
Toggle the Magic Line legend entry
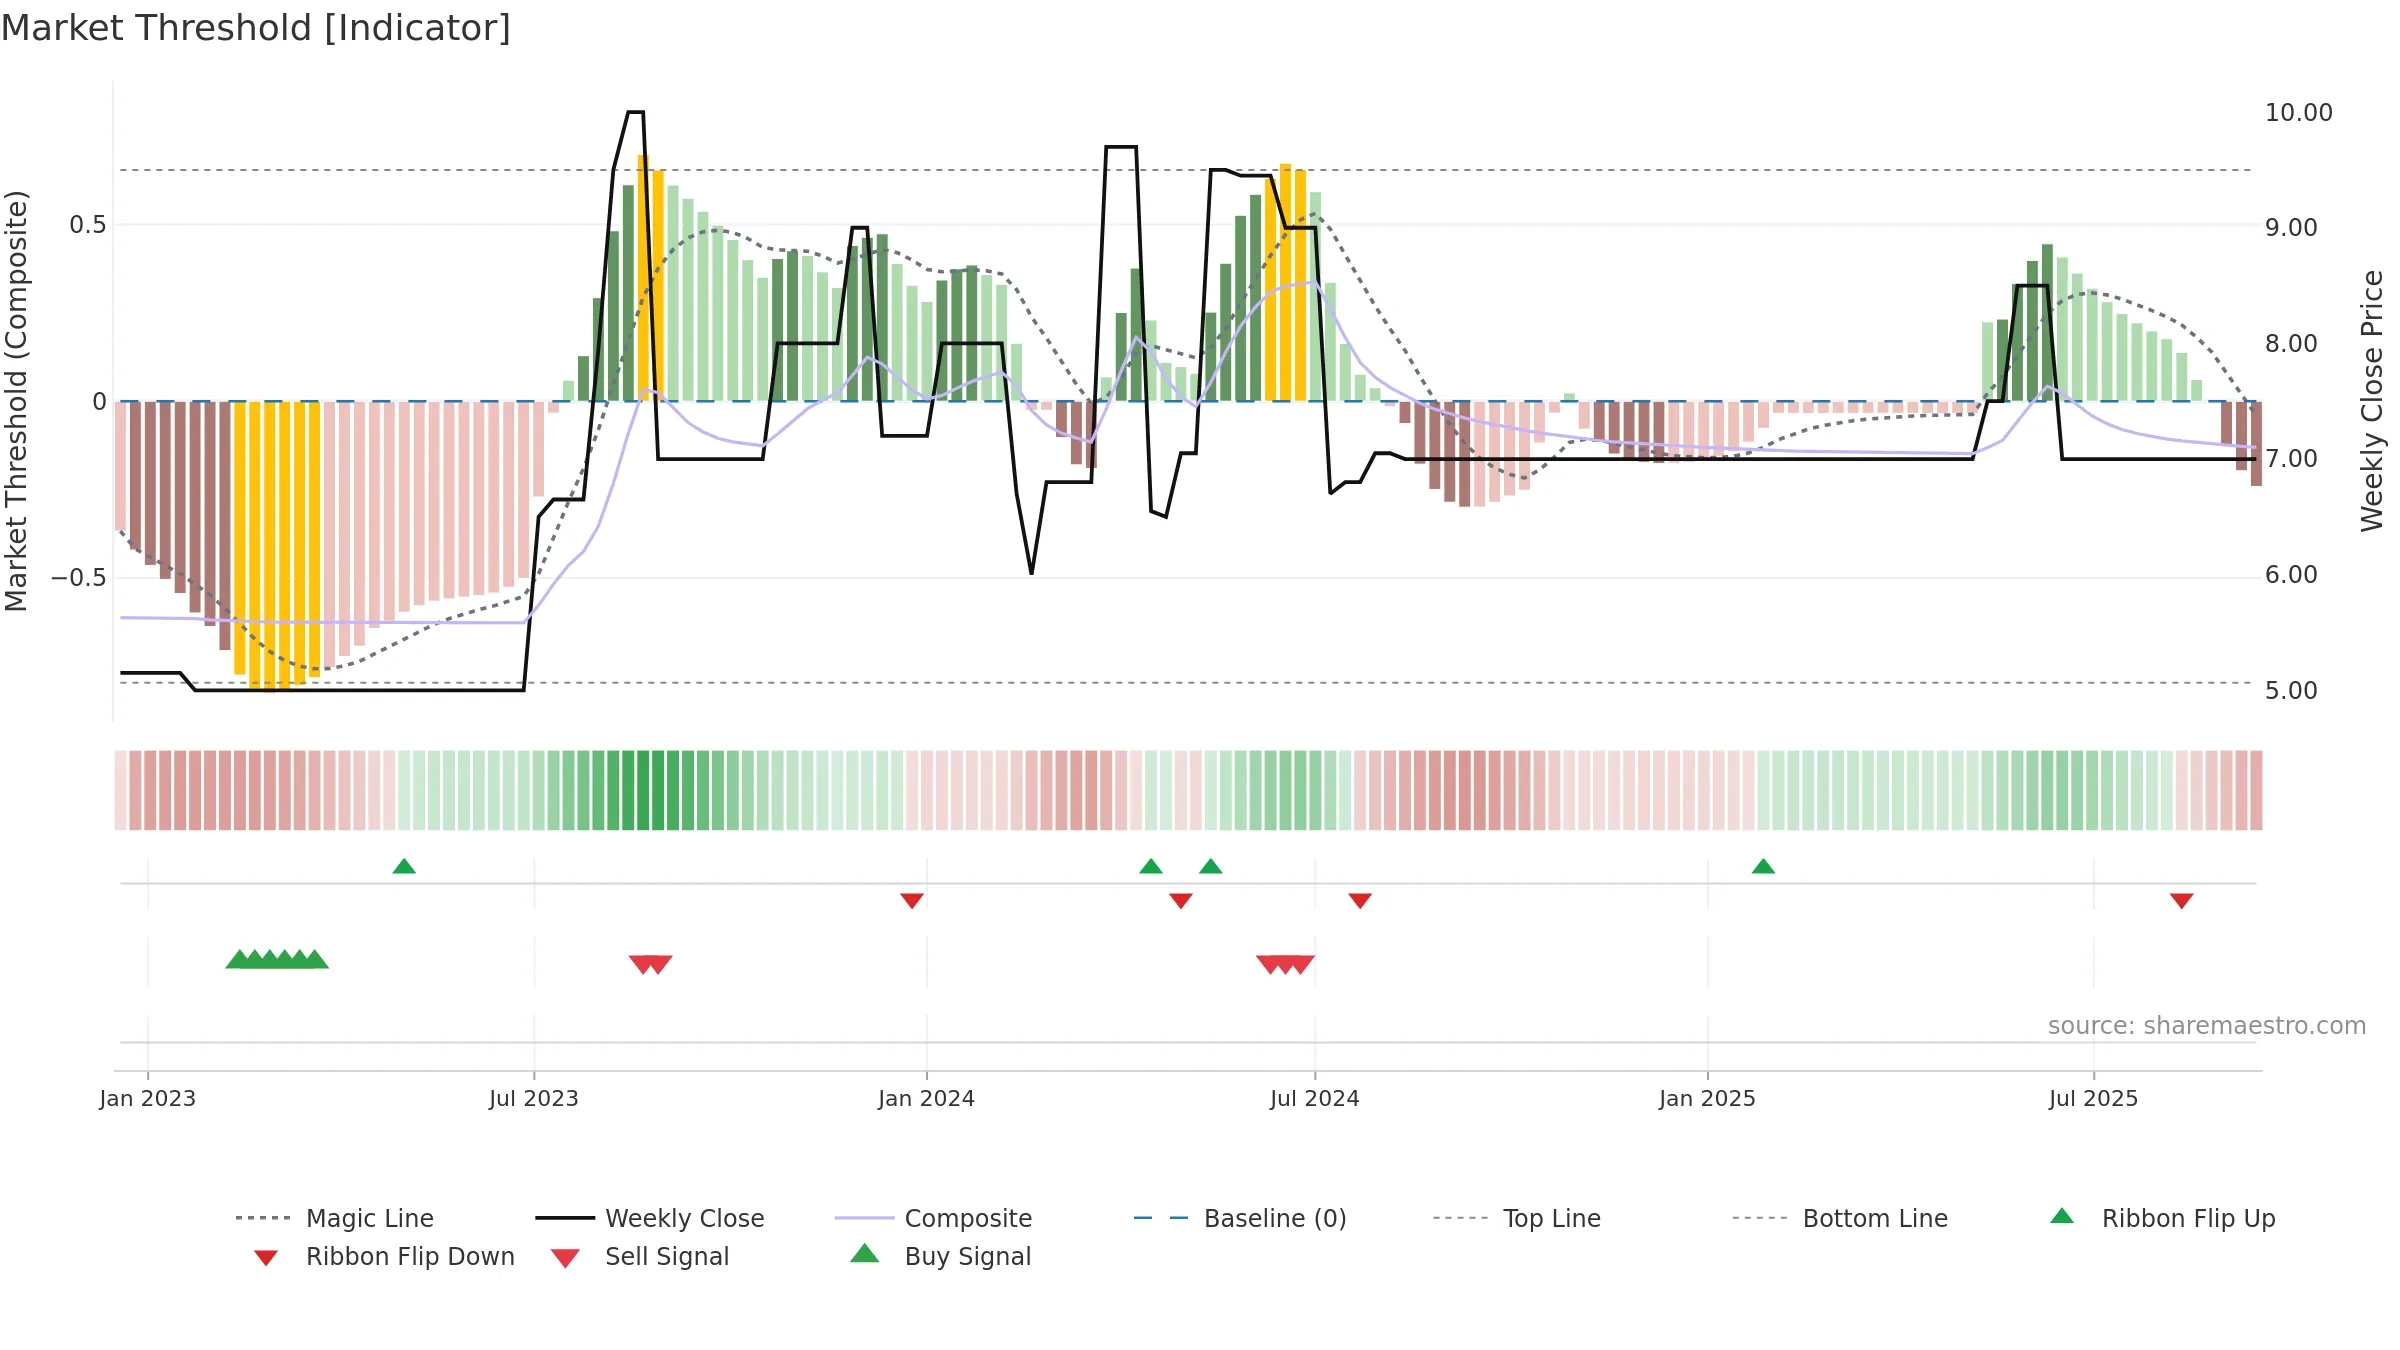(334, 1218)
